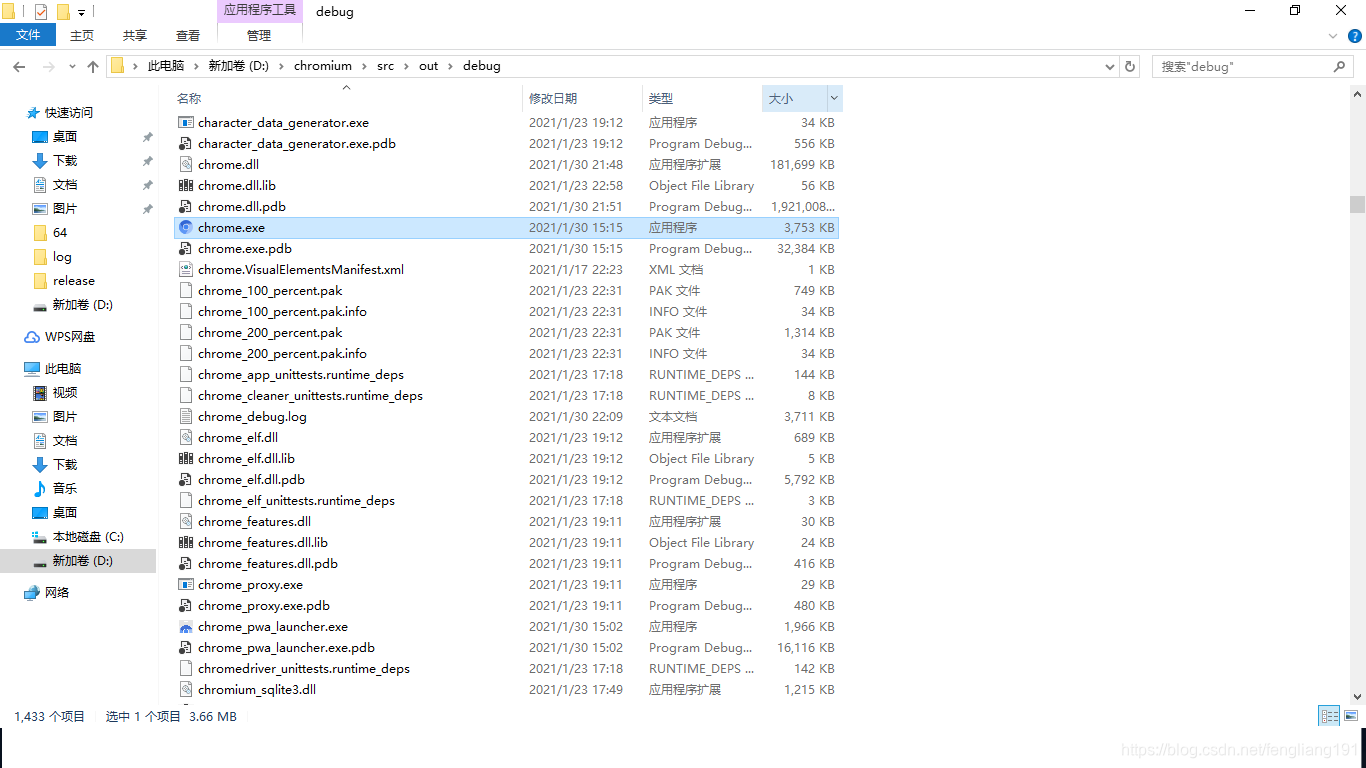Image resolution: width=1366 pixels, height=768 pixels.
Task: Open the 管理 ribbon tab
Action: click(259, 35)
